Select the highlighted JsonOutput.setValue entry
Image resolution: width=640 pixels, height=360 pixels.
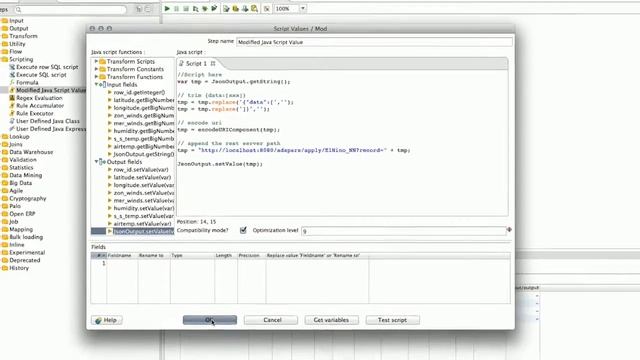(x=144, y=231)
